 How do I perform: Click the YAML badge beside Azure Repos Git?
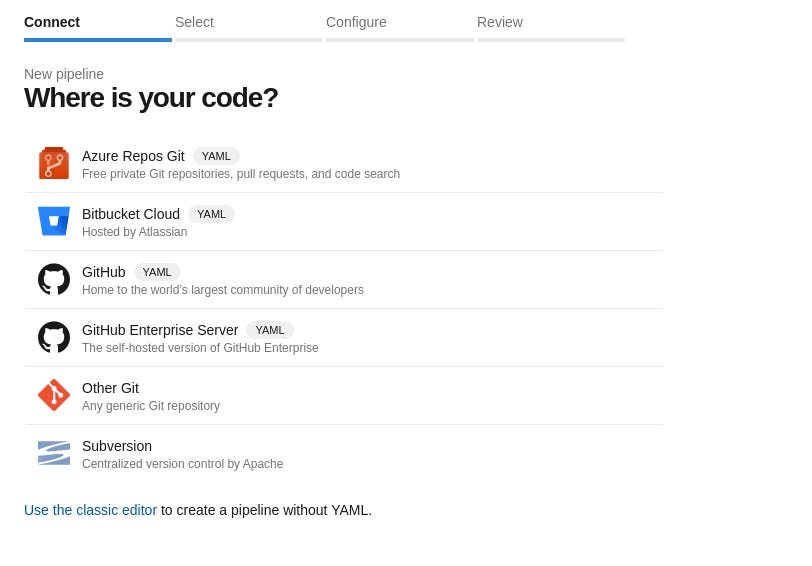click(x=216, y=156)
